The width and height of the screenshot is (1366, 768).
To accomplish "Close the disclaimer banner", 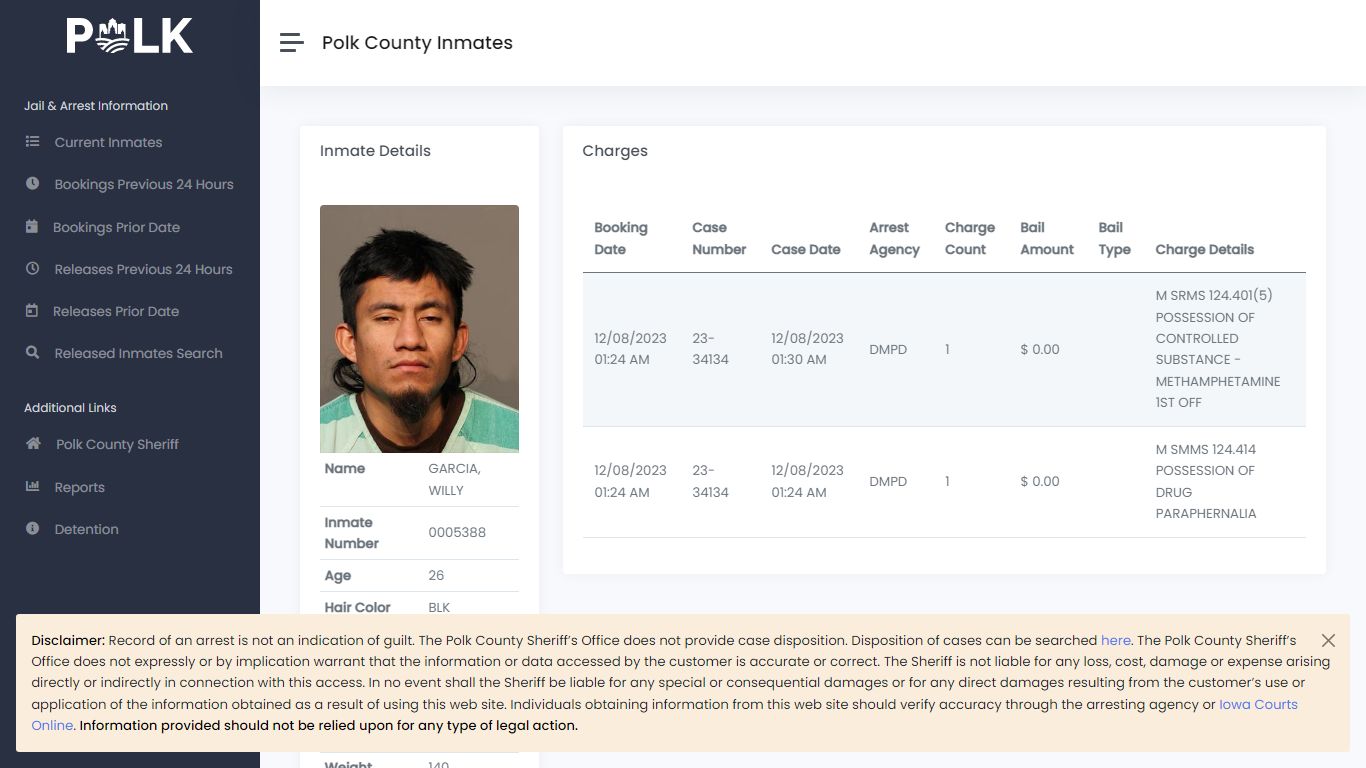I will point(1328,640).
